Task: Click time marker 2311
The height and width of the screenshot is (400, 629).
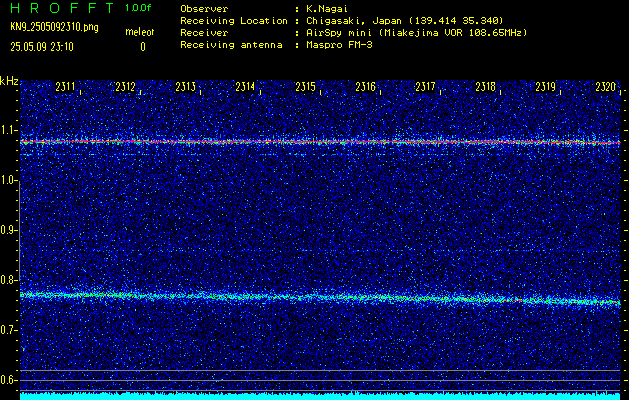Action: [65, 87]
